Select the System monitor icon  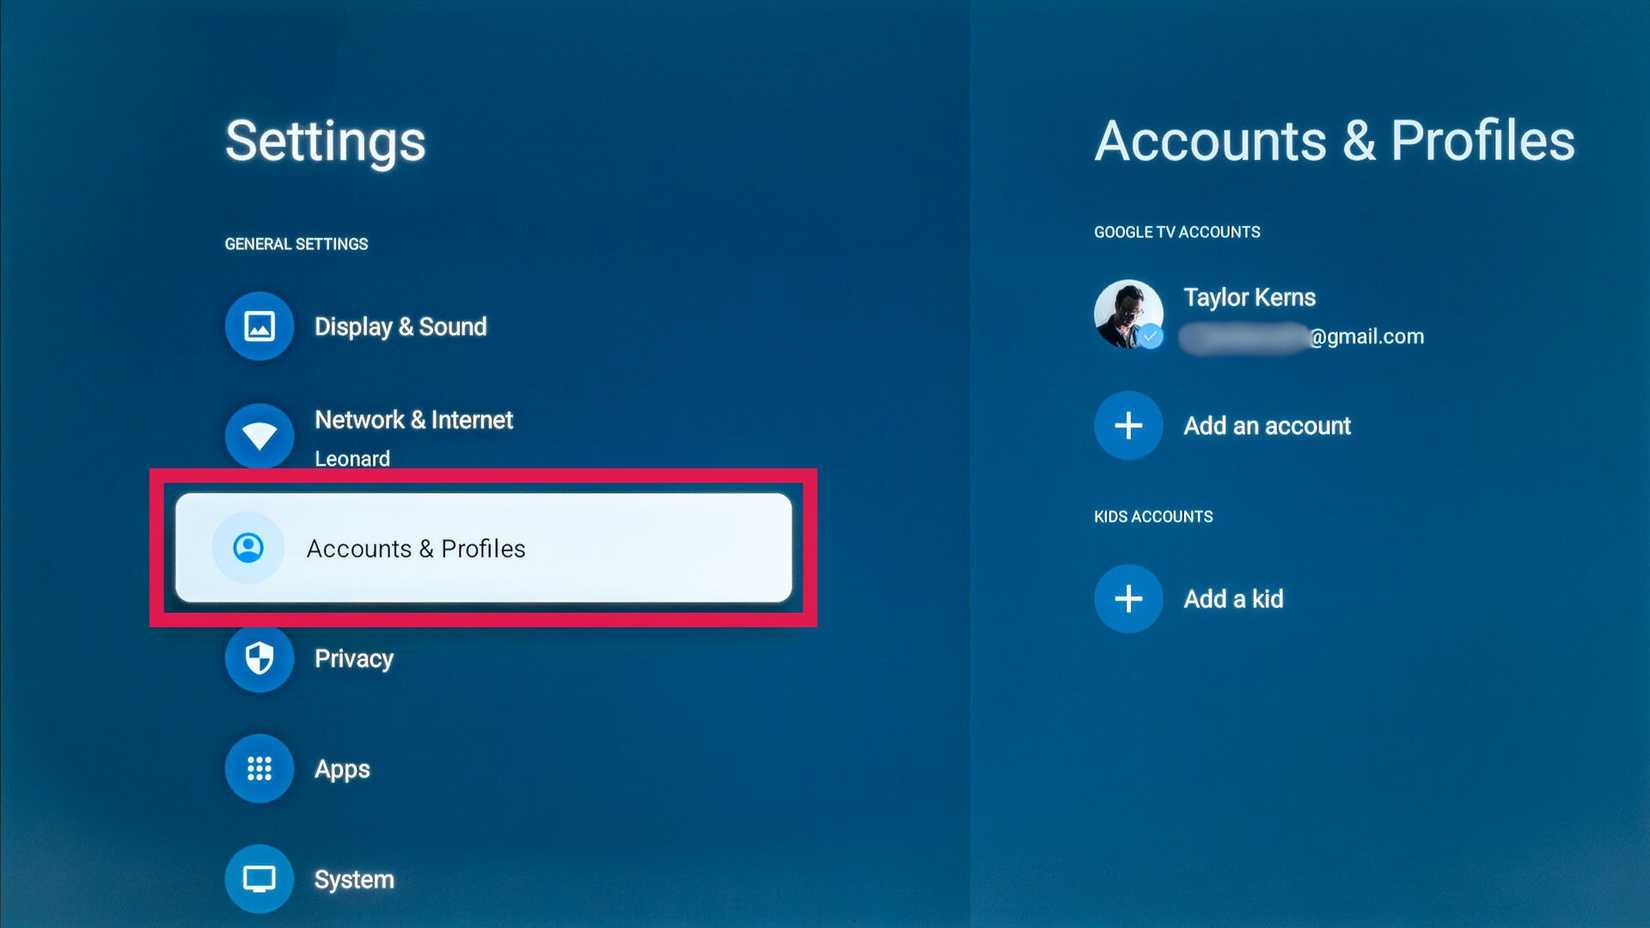(259, 879)
